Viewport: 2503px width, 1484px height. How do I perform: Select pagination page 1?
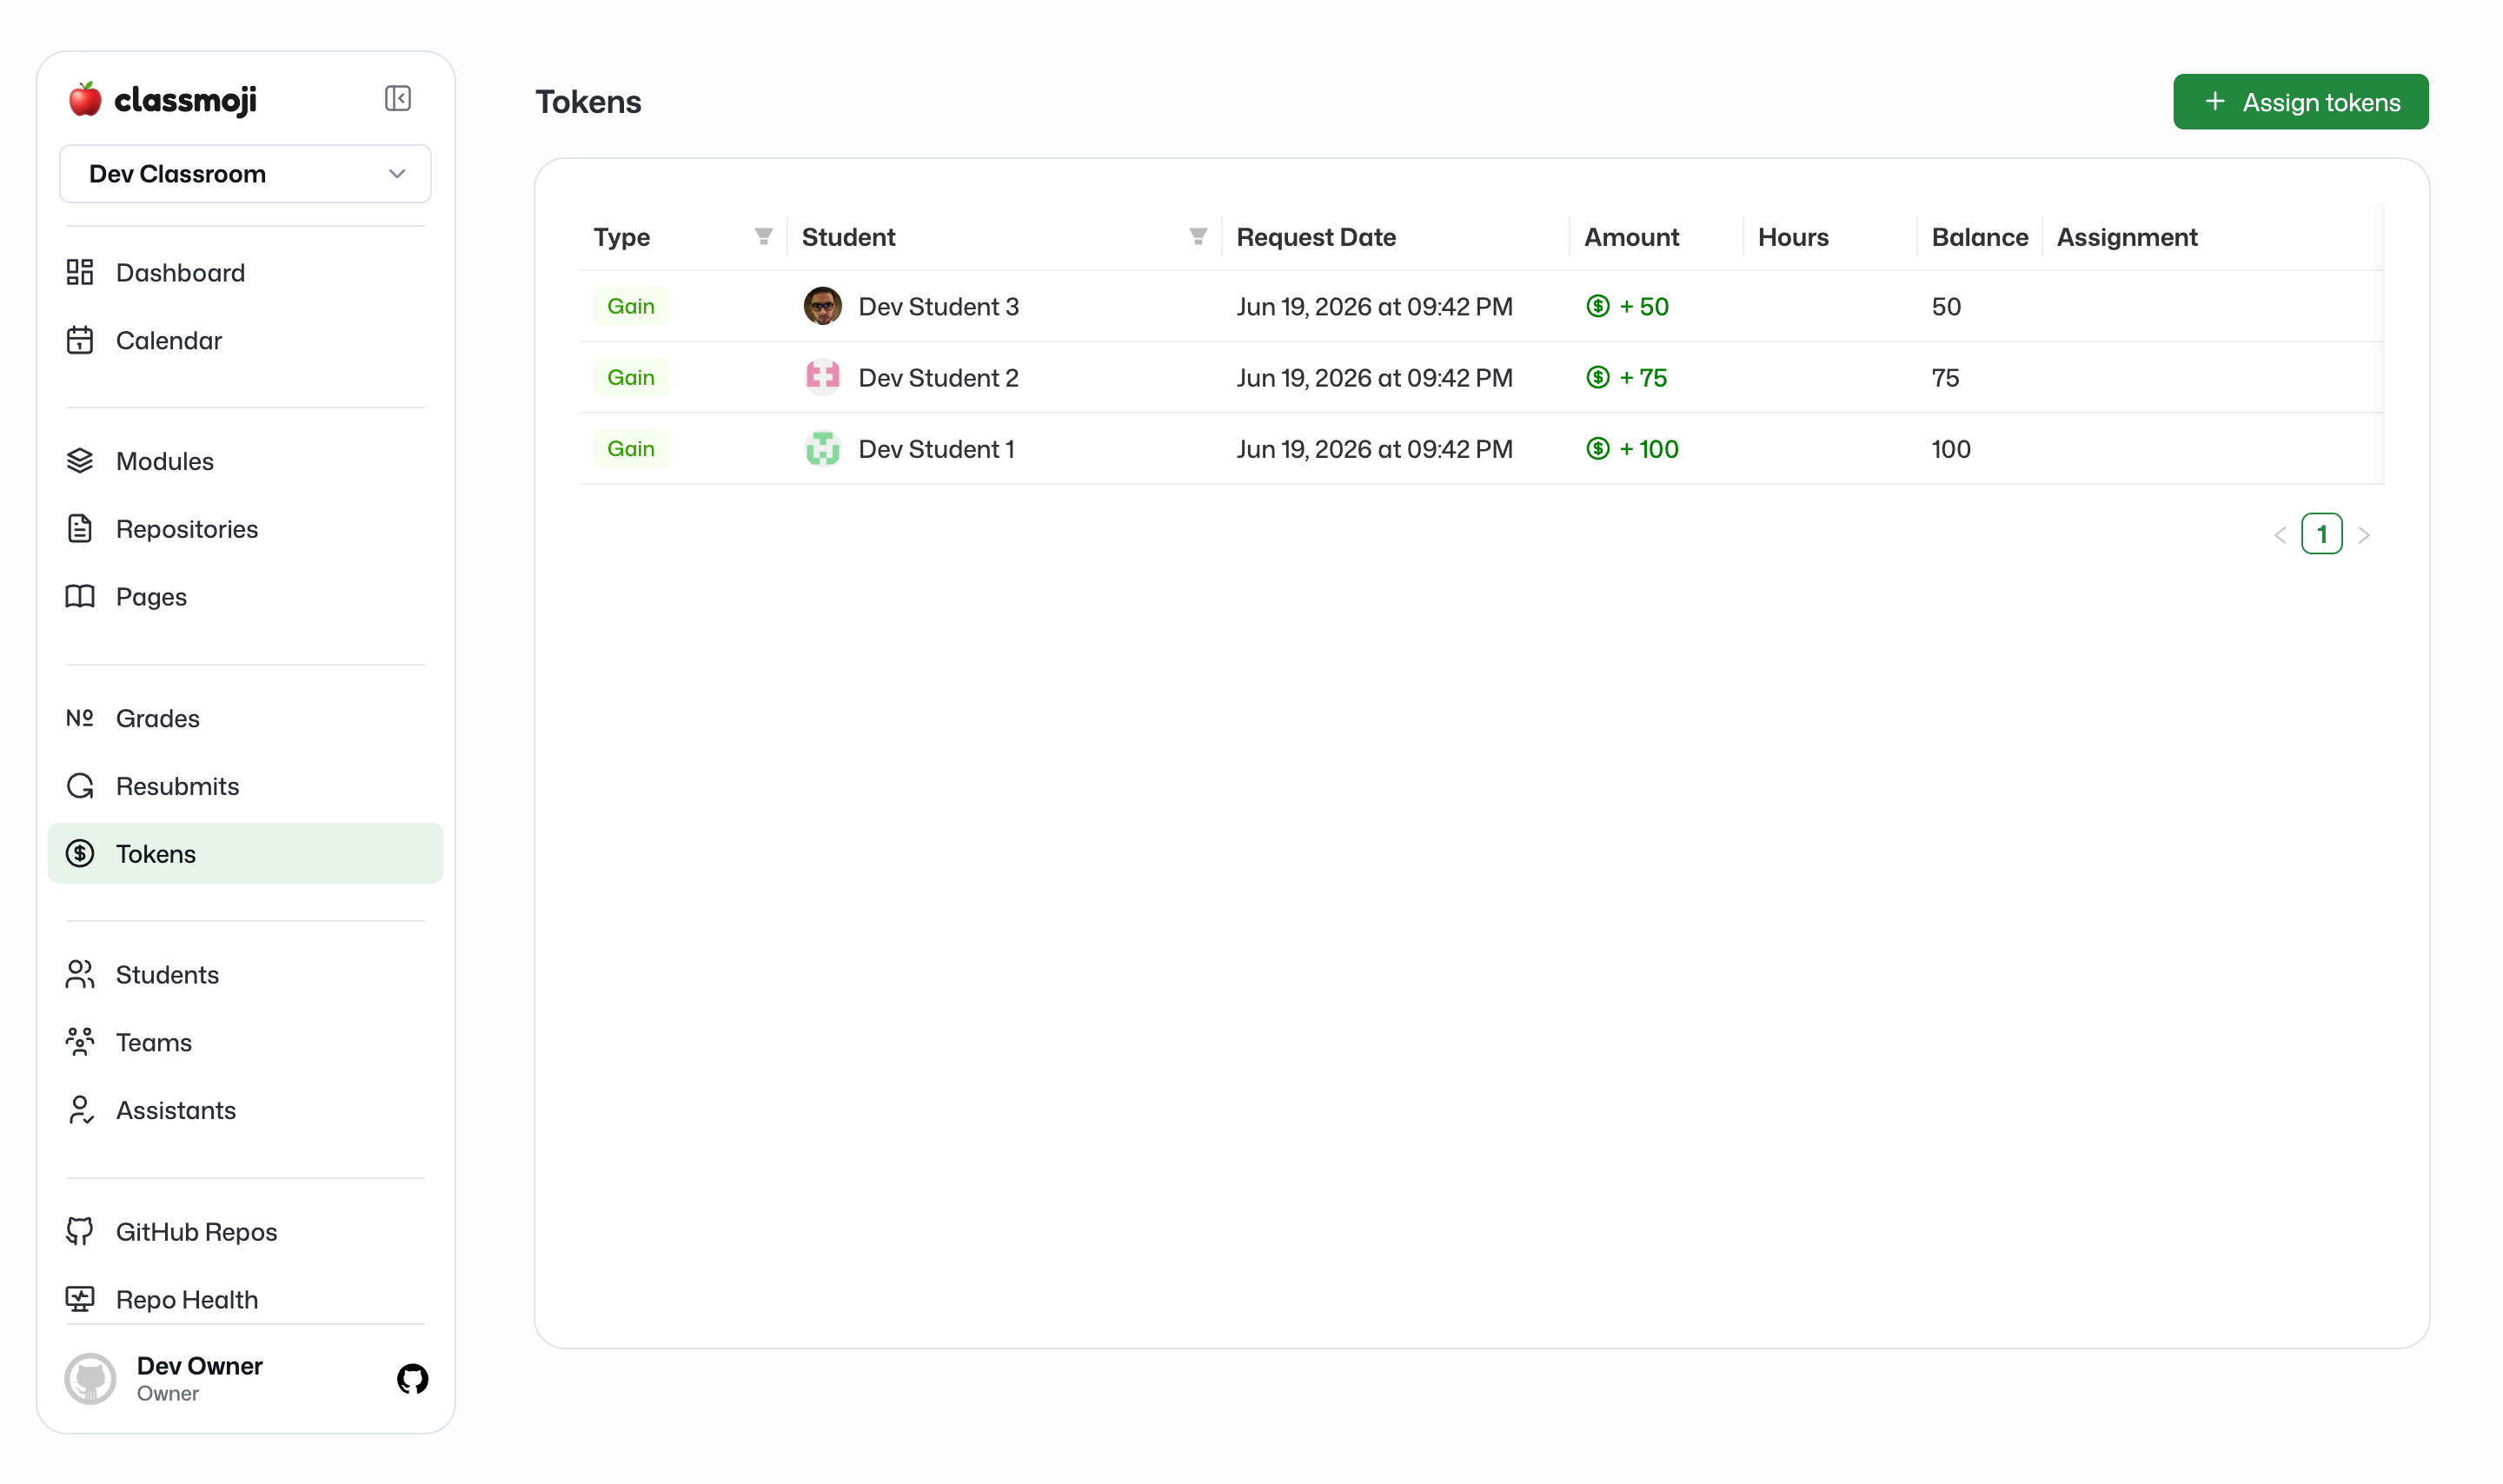2322,534
